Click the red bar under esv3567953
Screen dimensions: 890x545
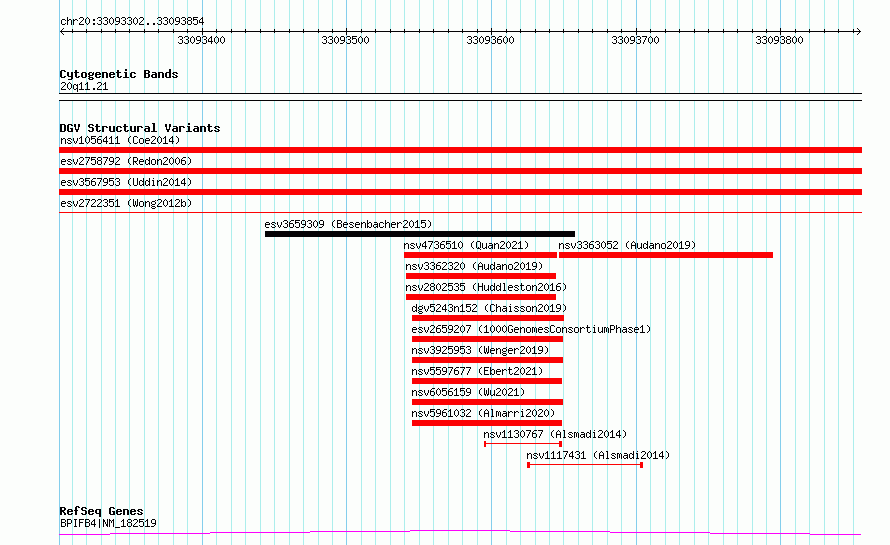coord(460,192)
